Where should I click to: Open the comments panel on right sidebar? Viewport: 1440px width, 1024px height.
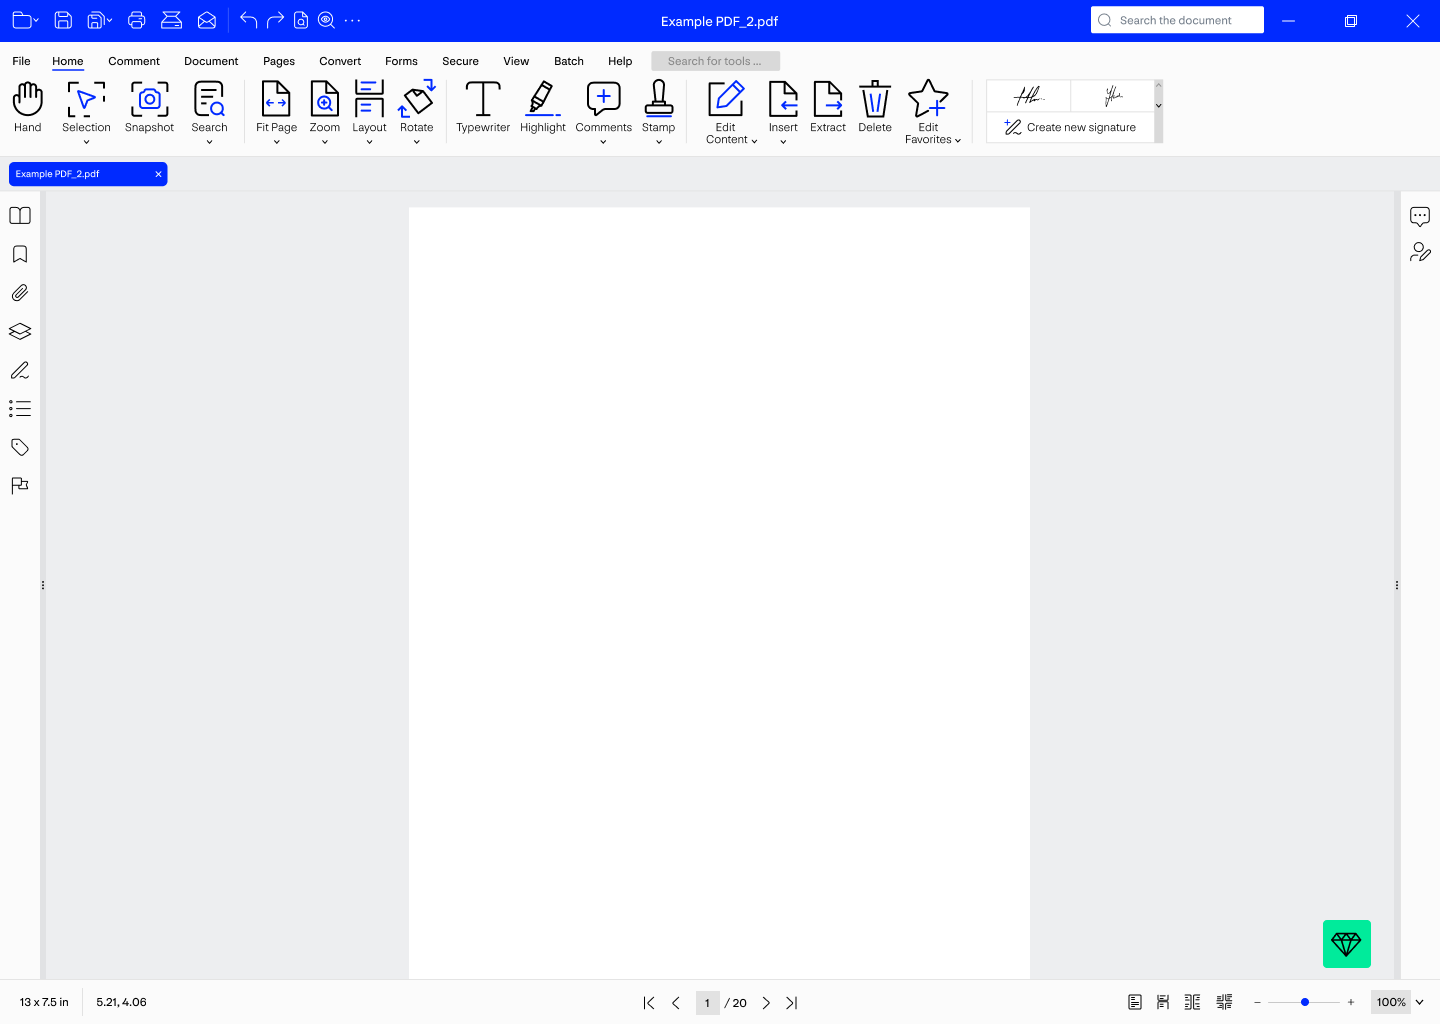tap(1420, 216)
